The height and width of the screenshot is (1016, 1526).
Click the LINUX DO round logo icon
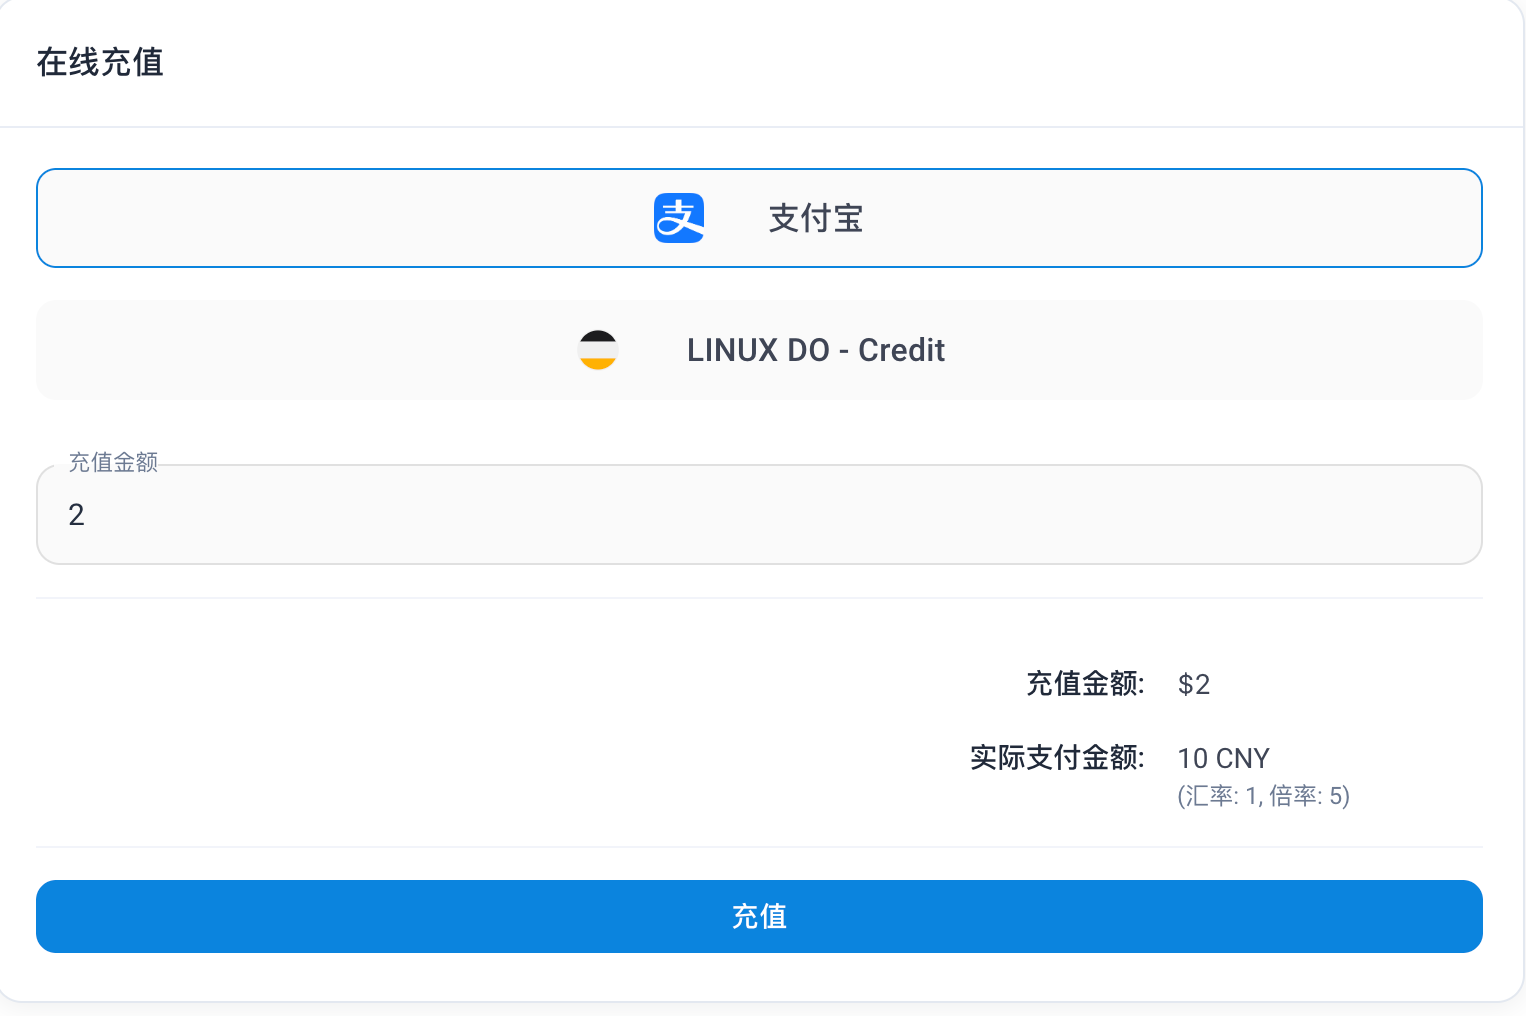[598, 350]
